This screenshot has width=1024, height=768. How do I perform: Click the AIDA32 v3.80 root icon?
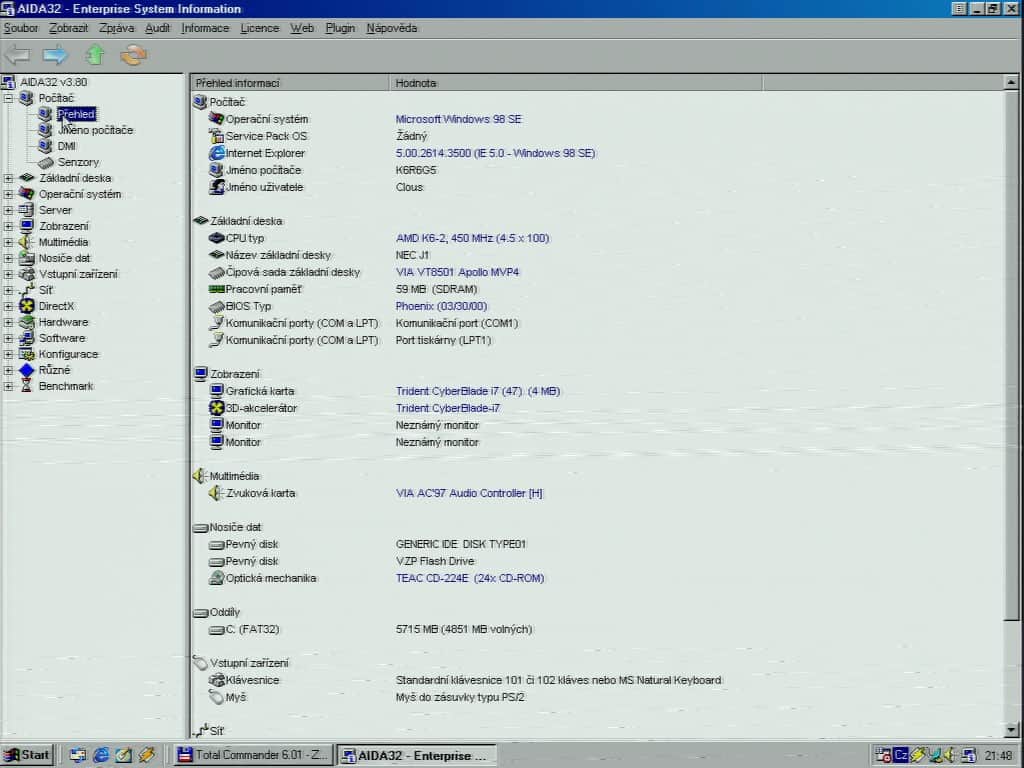[x=8, y=82]
